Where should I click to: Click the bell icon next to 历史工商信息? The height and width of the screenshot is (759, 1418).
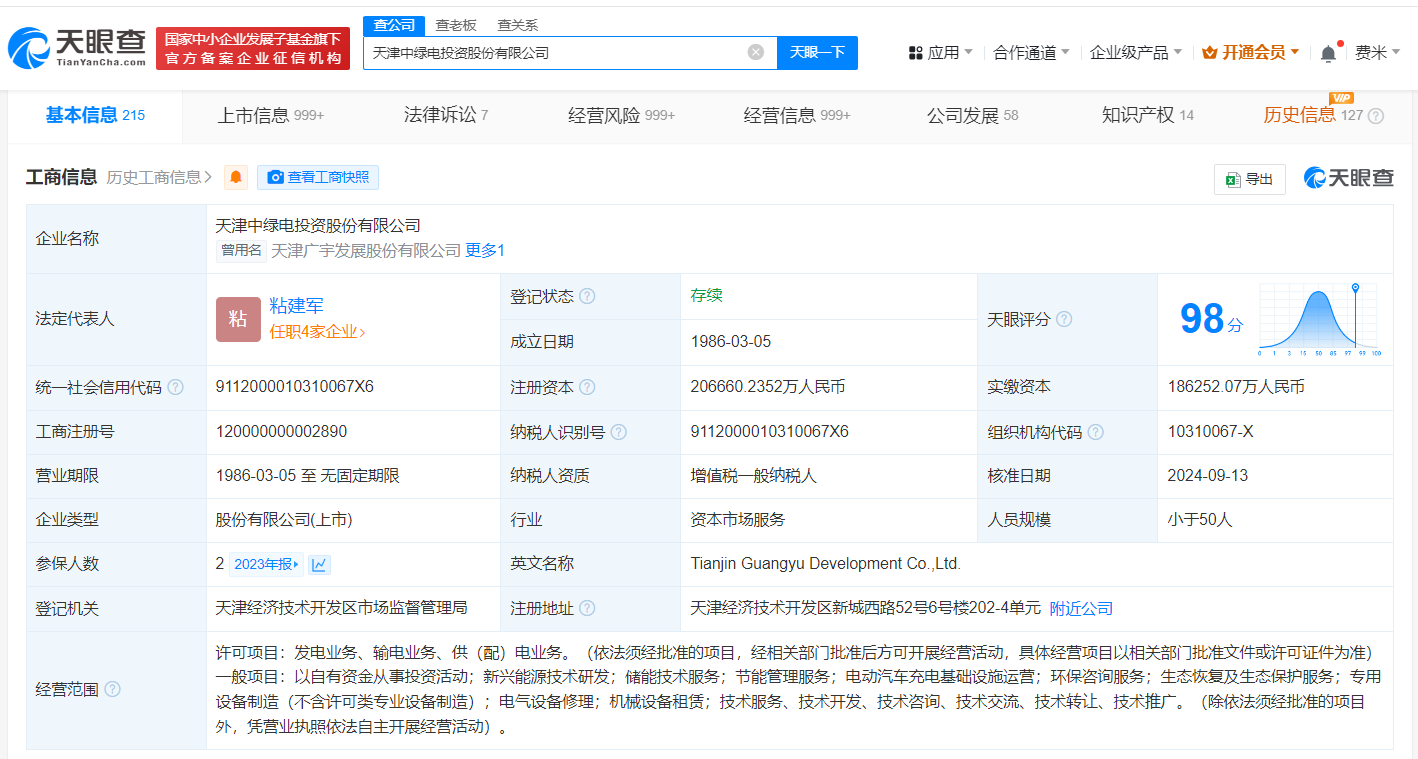point(235,177)
